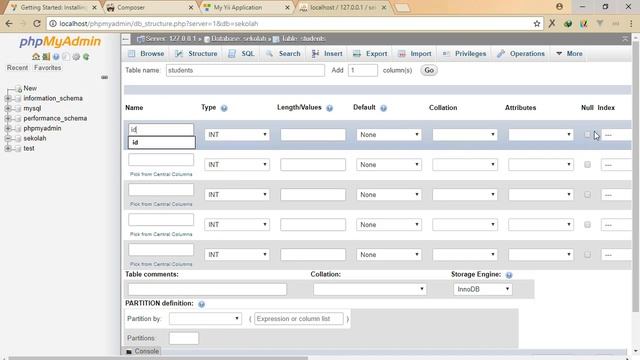Collapse all navigation tree link icon
The image size is (640, 360).
coord(104,77)
